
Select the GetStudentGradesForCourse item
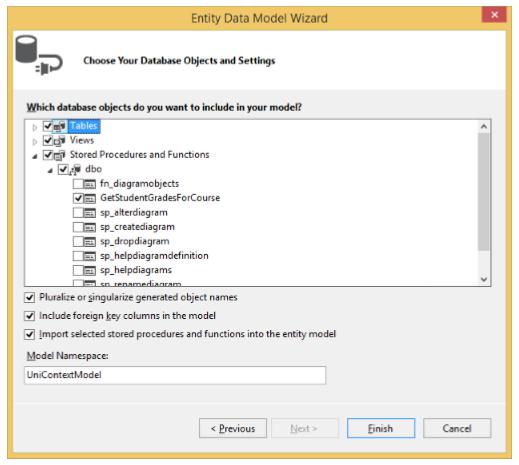point(160,198)
